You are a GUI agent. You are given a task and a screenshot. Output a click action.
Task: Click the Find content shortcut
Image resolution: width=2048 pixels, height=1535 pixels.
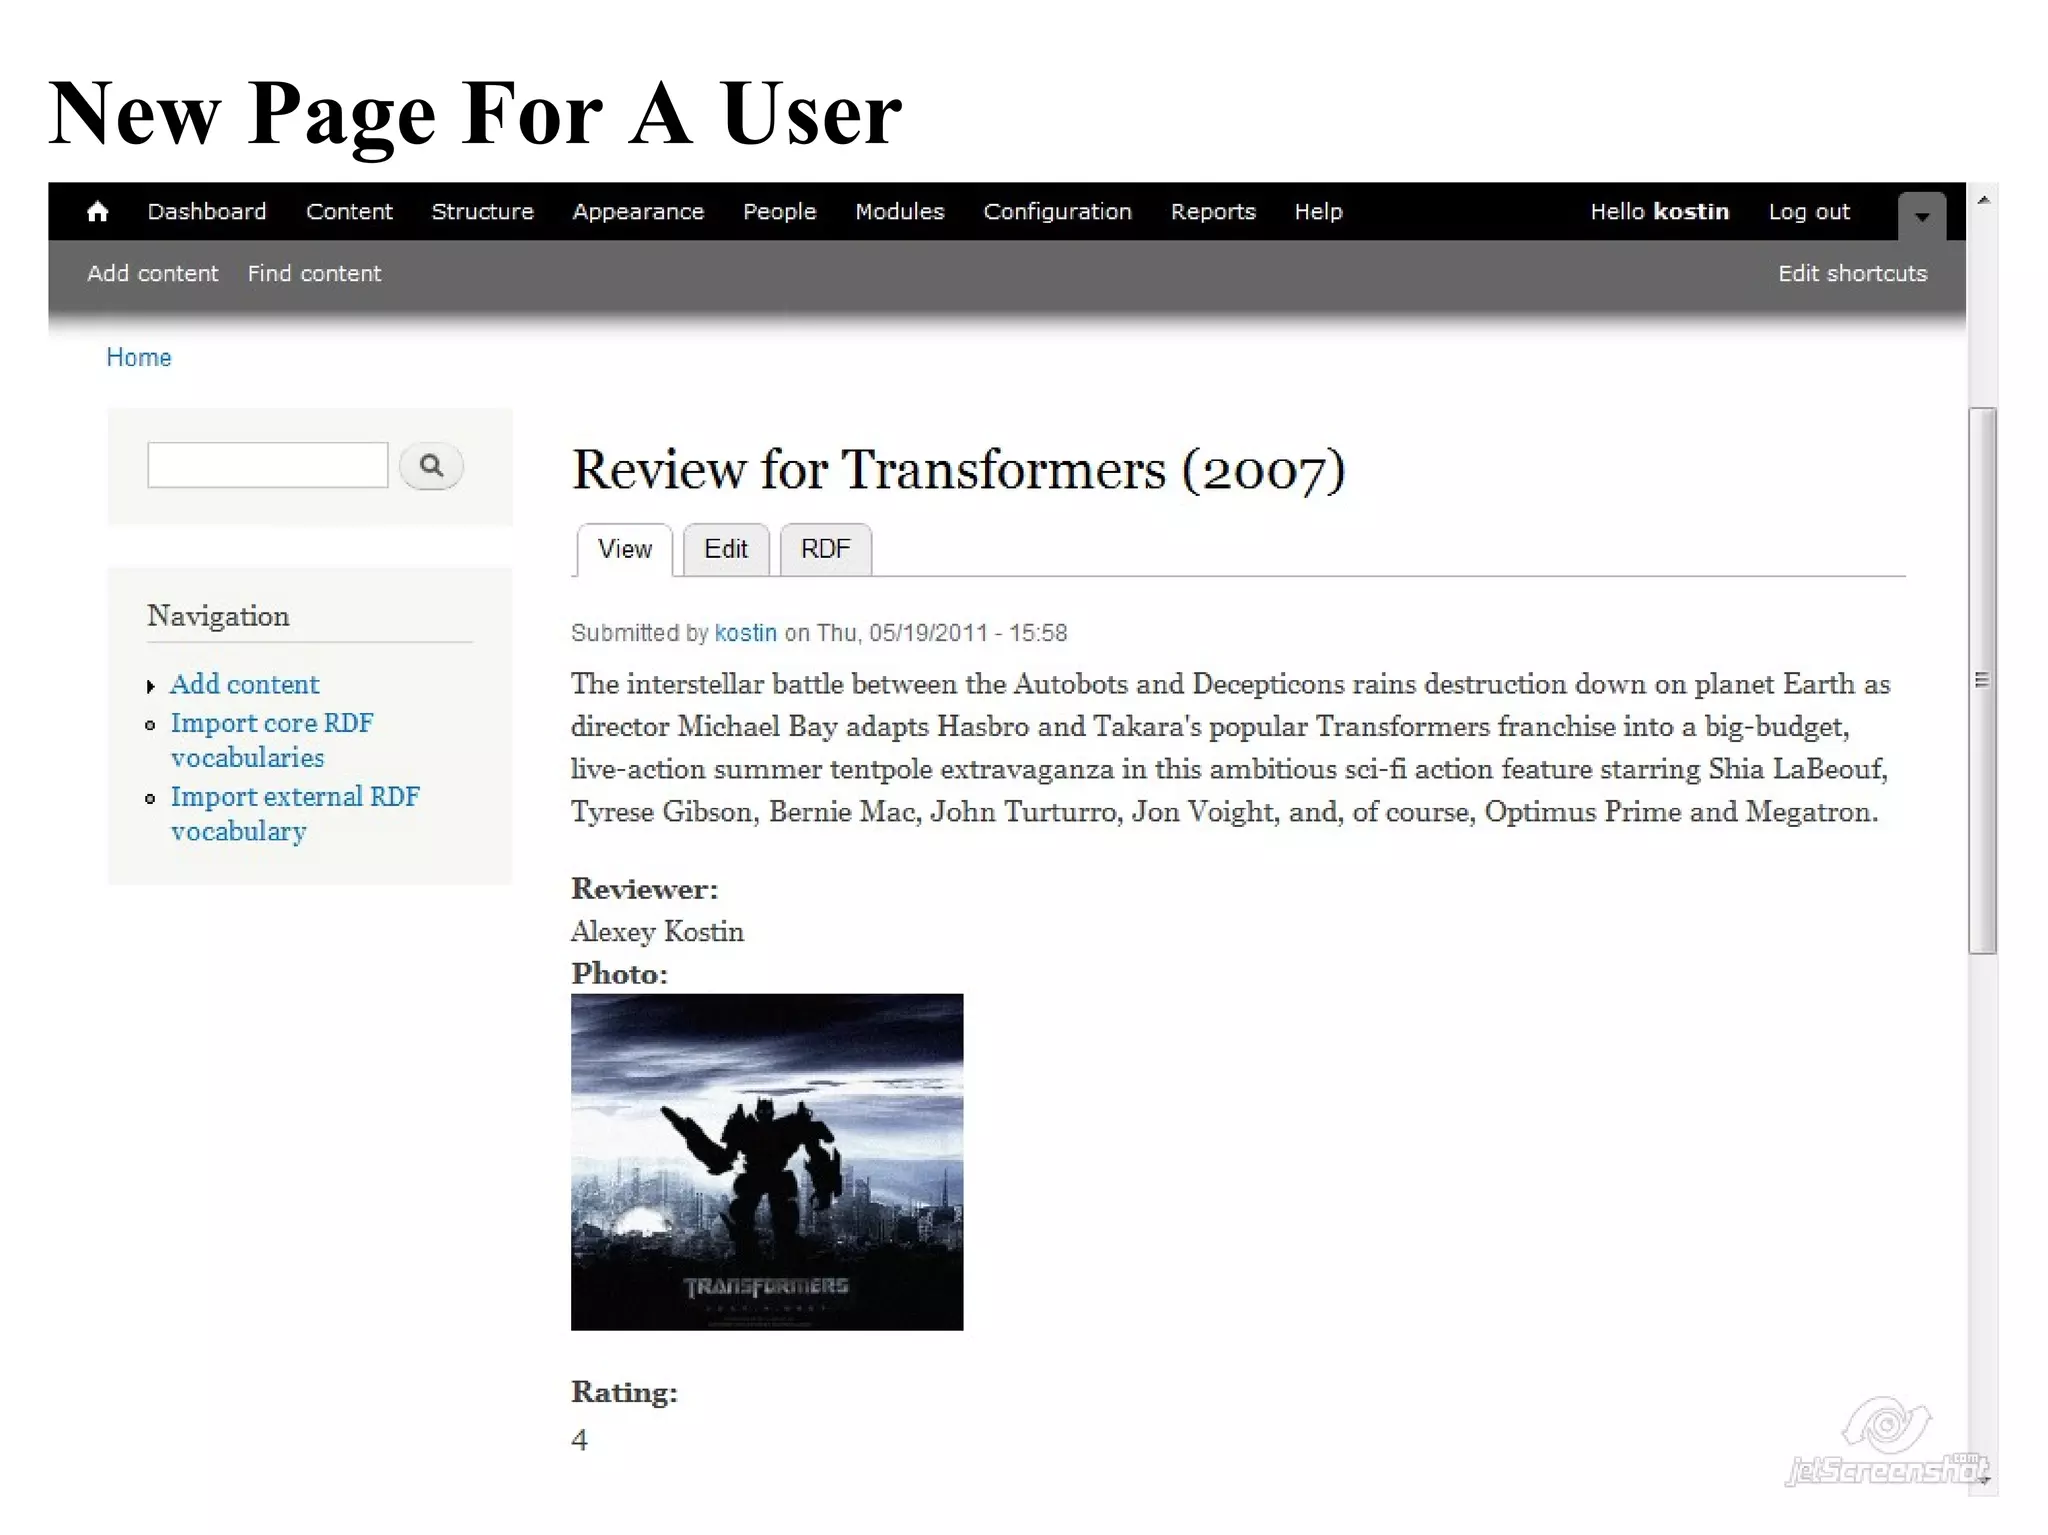[x=314, y=273]
